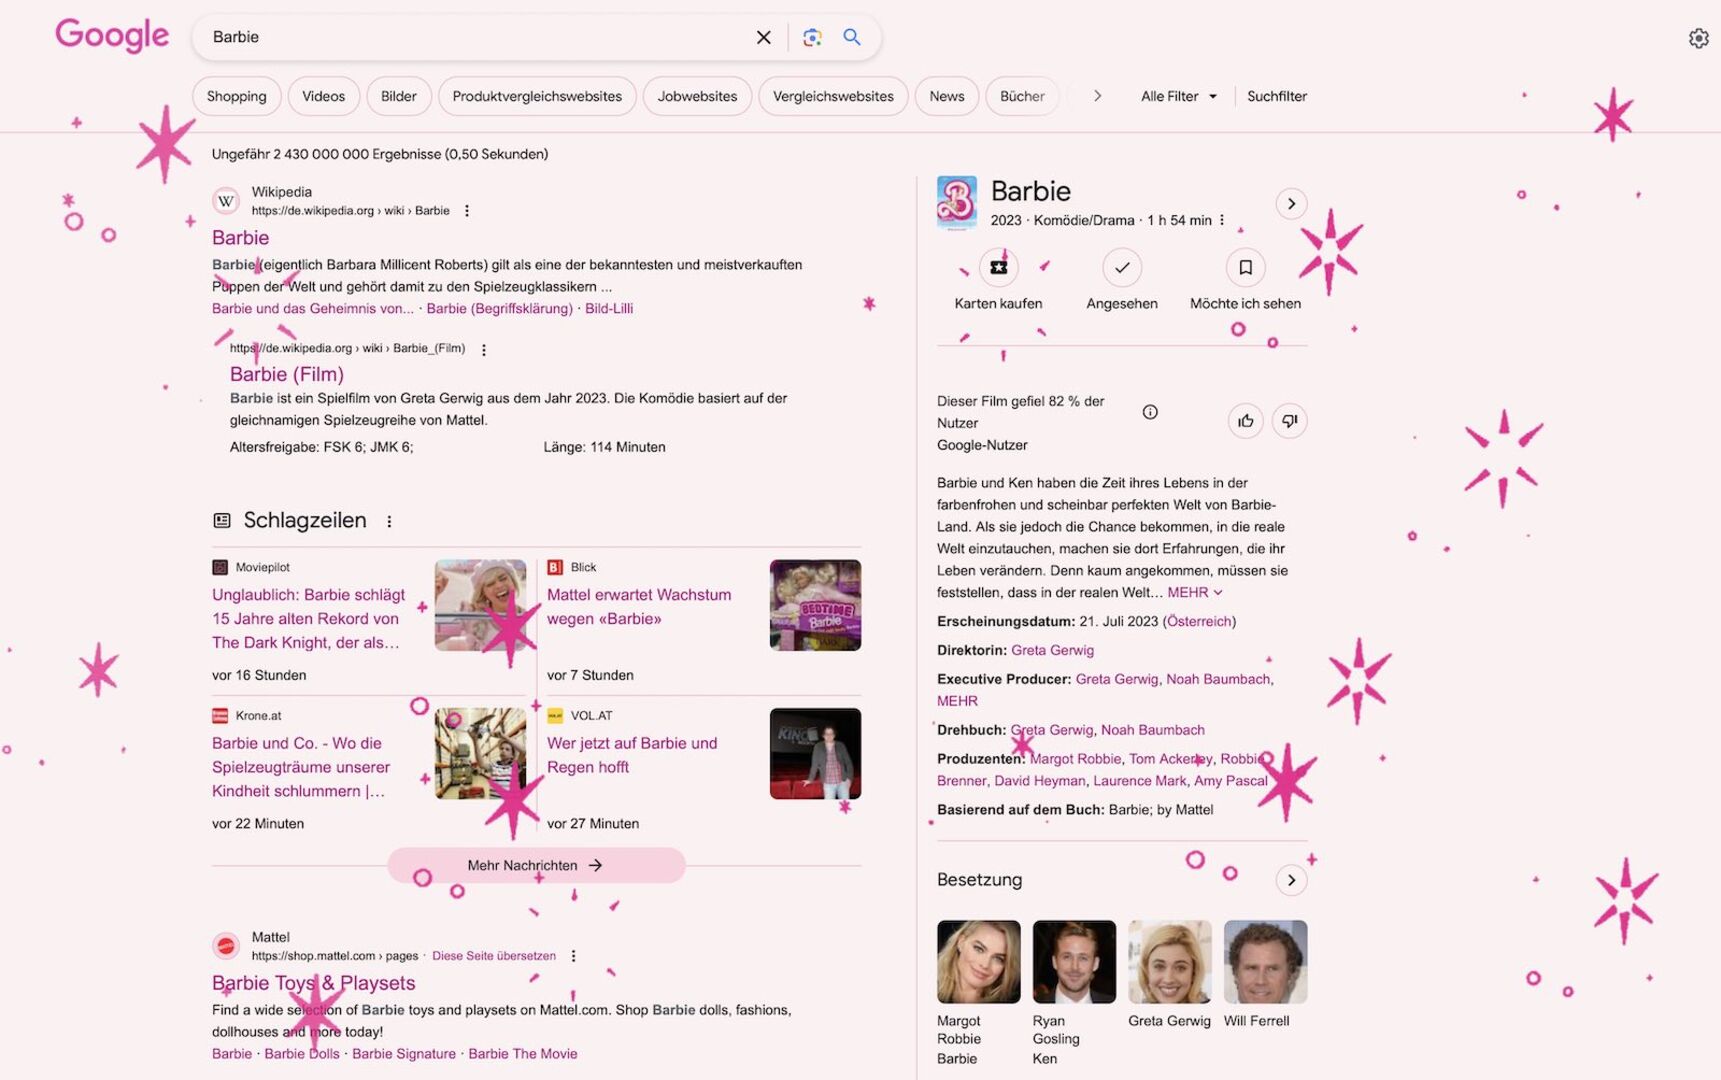Viewport: 1721px width, 1080px height.
Task: Select the Karten kaufen ticket icon
Action: coord(997,267)
